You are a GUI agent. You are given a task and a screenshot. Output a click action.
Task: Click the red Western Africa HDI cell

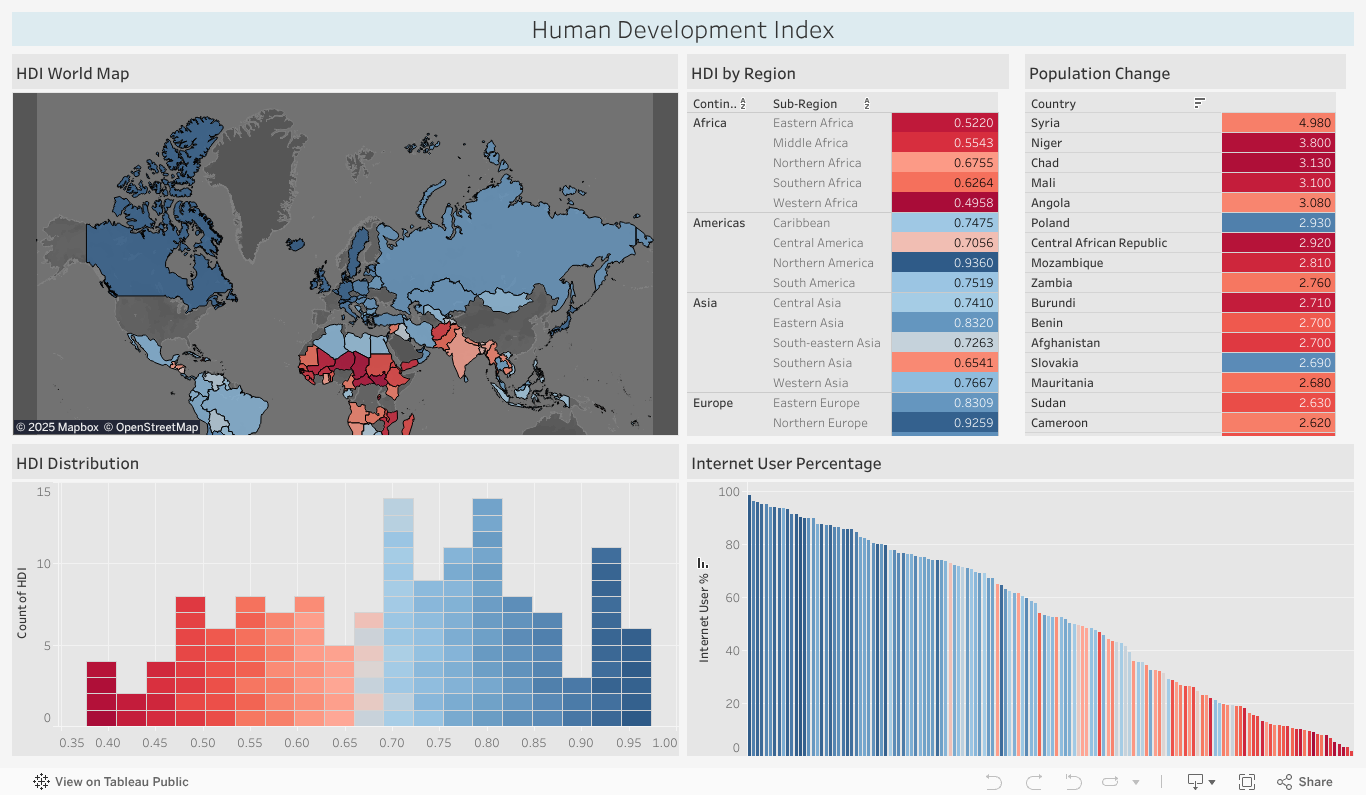coord(944,202)
